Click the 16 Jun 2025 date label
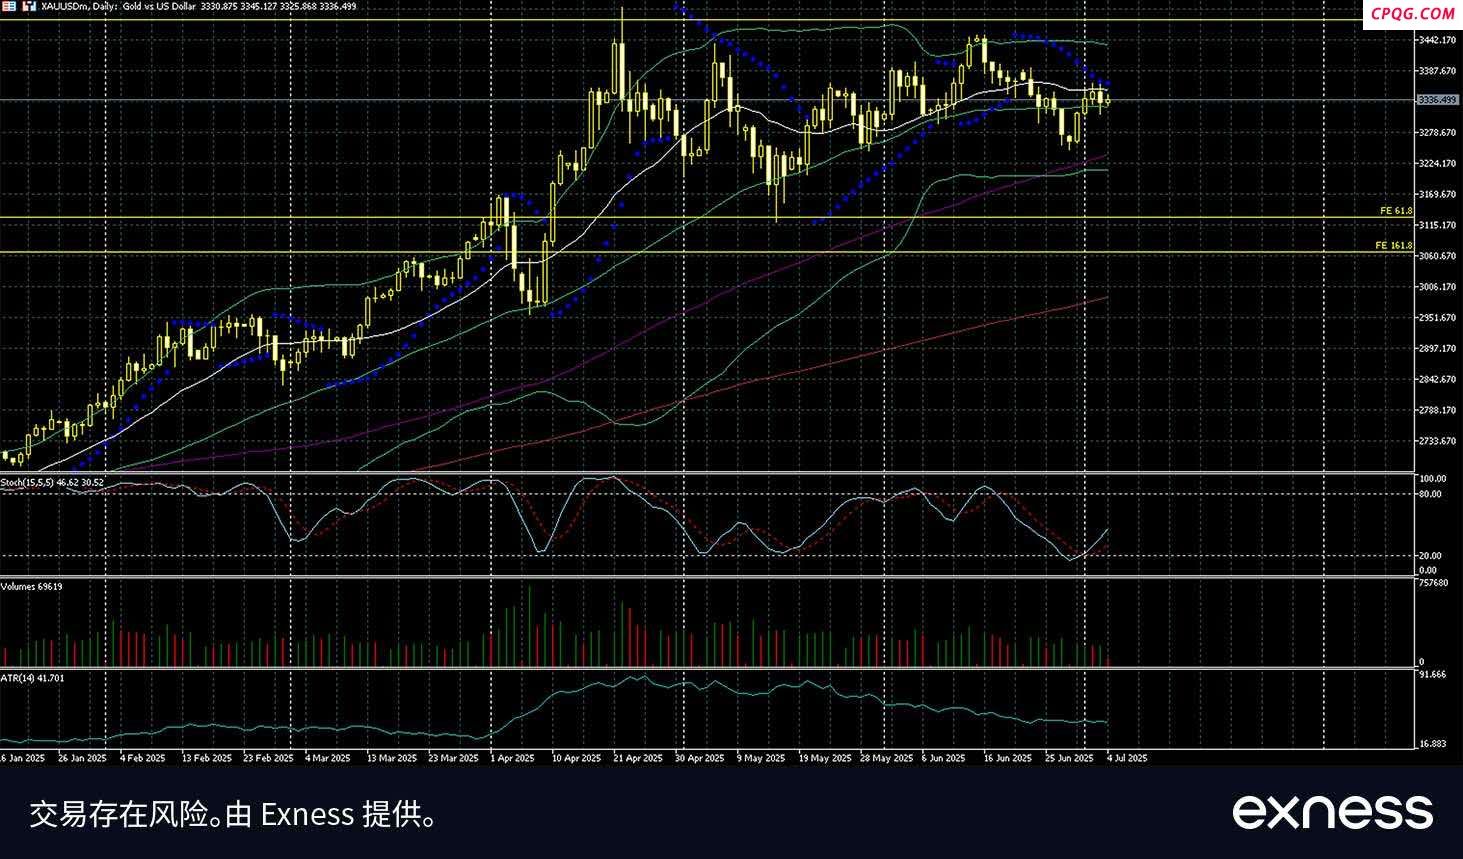The width and height of the screenshot is (1463, 859). click(x=1008, y=758)
